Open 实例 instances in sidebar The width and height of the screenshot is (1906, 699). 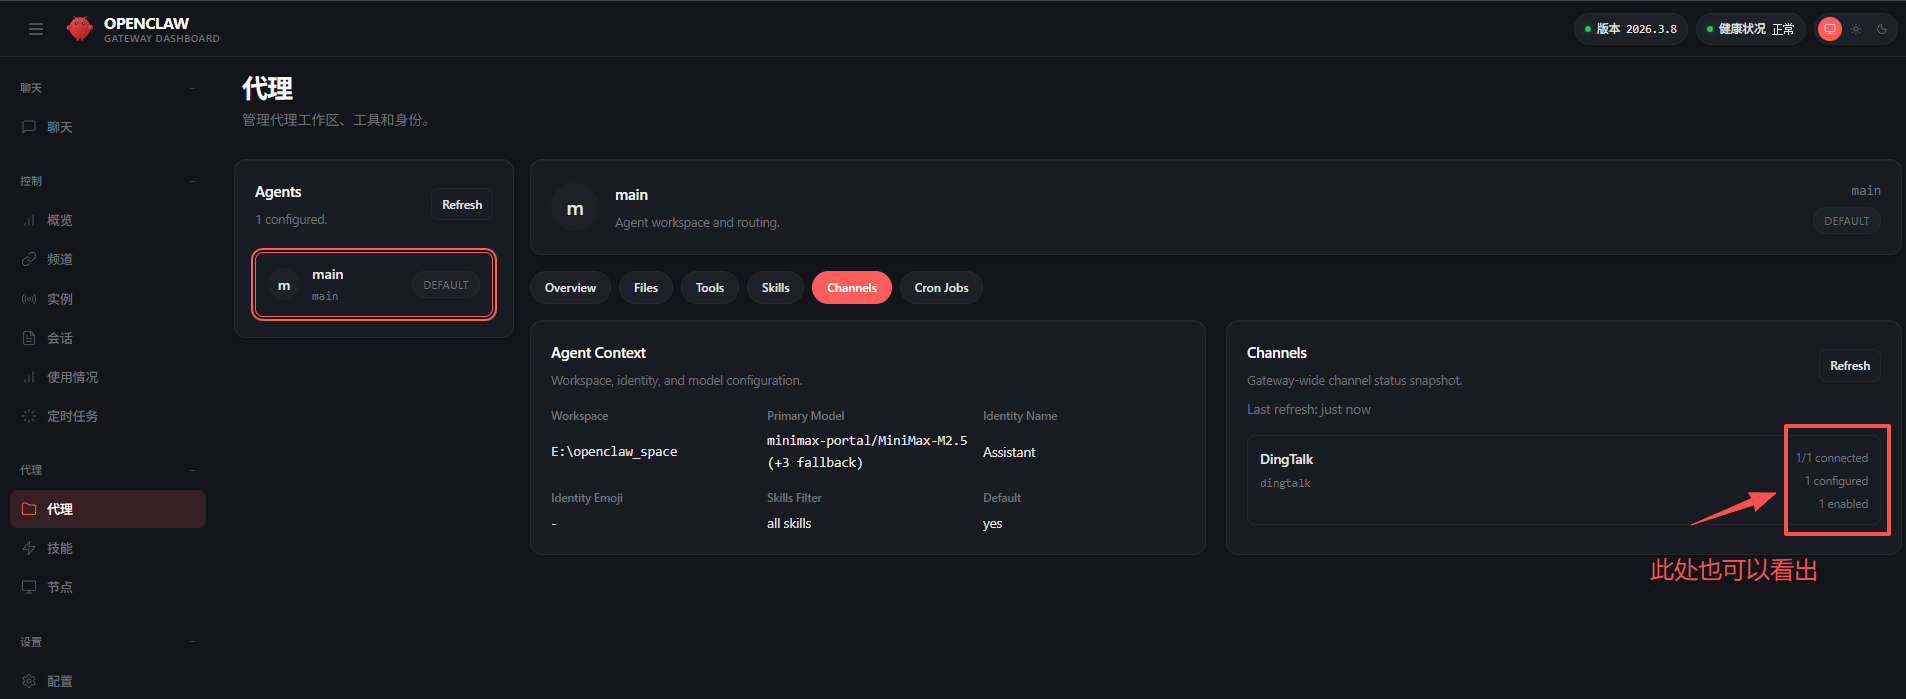(107, 299)
